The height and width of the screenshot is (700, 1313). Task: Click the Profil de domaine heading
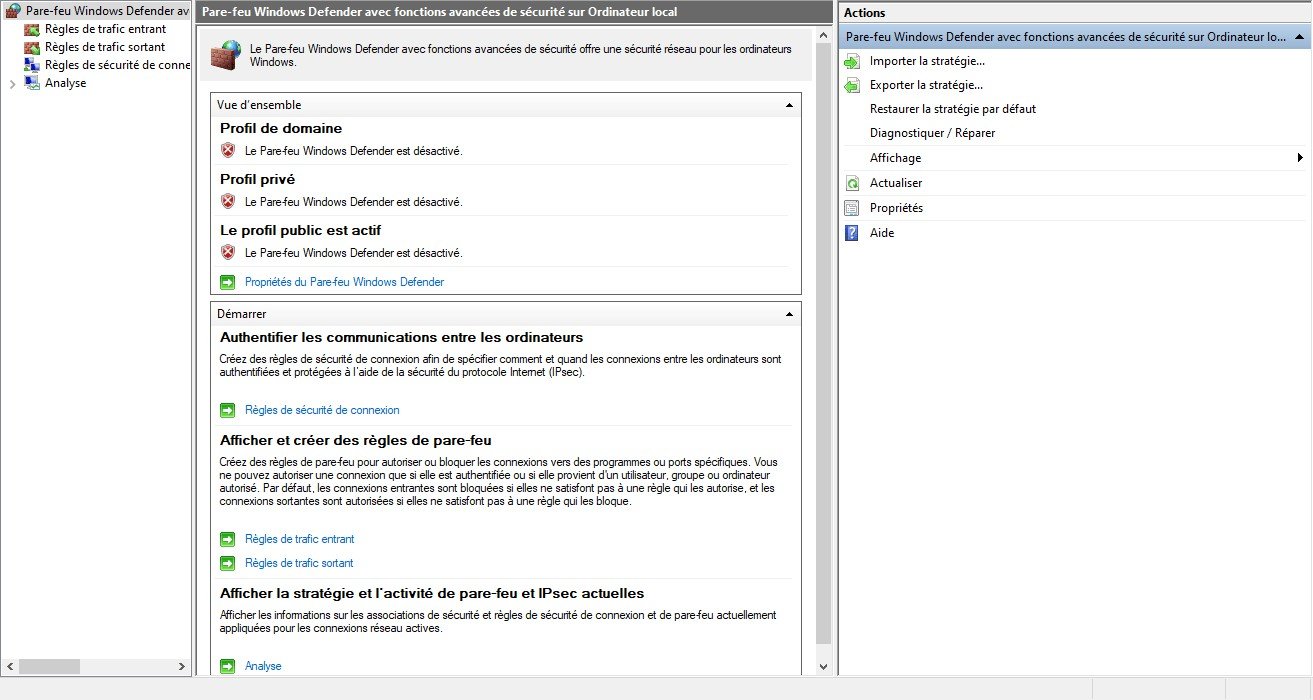click(x=281, y=128)
